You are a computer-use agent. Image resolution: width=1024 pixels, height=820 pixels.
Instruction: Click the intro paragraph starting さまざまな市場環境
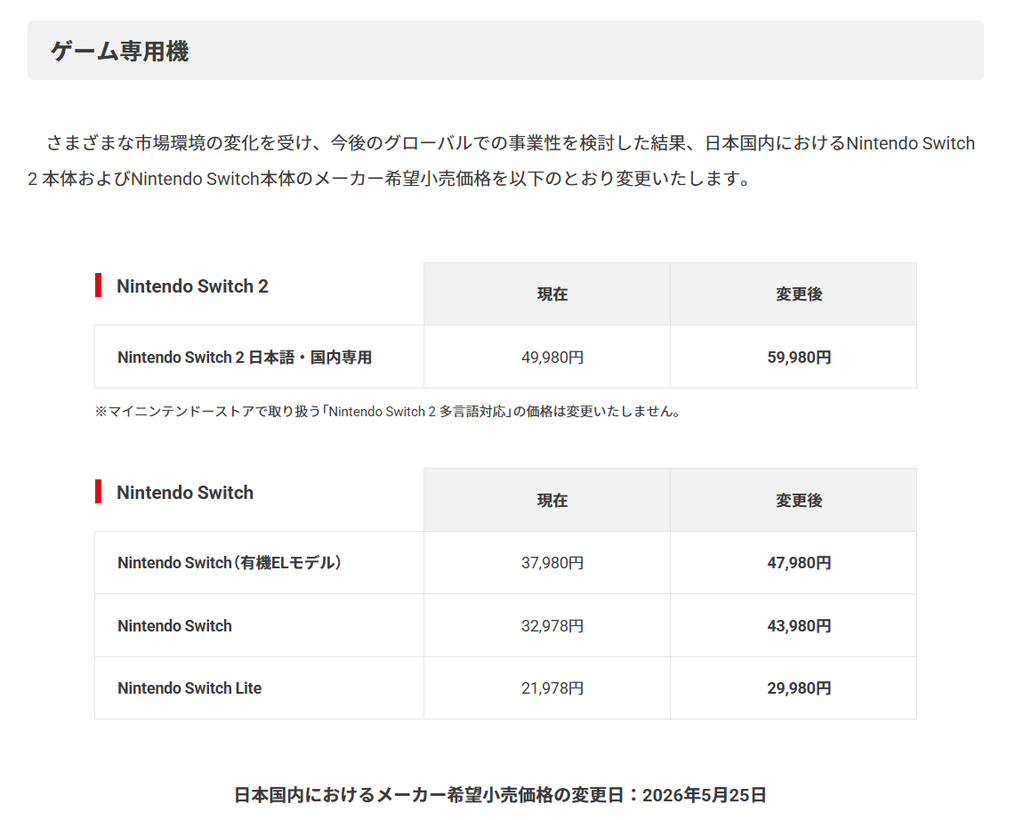coord(502,161)
